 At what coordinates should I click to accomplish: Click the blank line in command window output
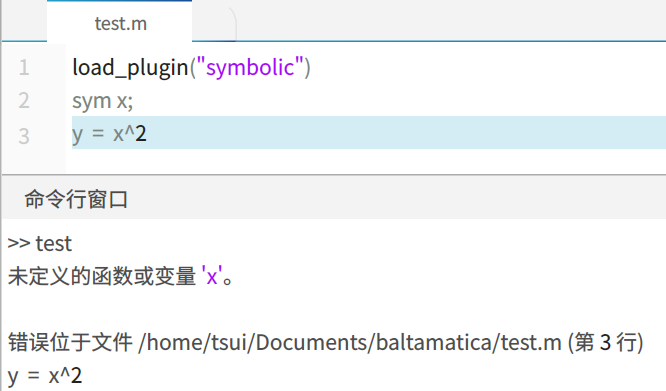(334, 309)
